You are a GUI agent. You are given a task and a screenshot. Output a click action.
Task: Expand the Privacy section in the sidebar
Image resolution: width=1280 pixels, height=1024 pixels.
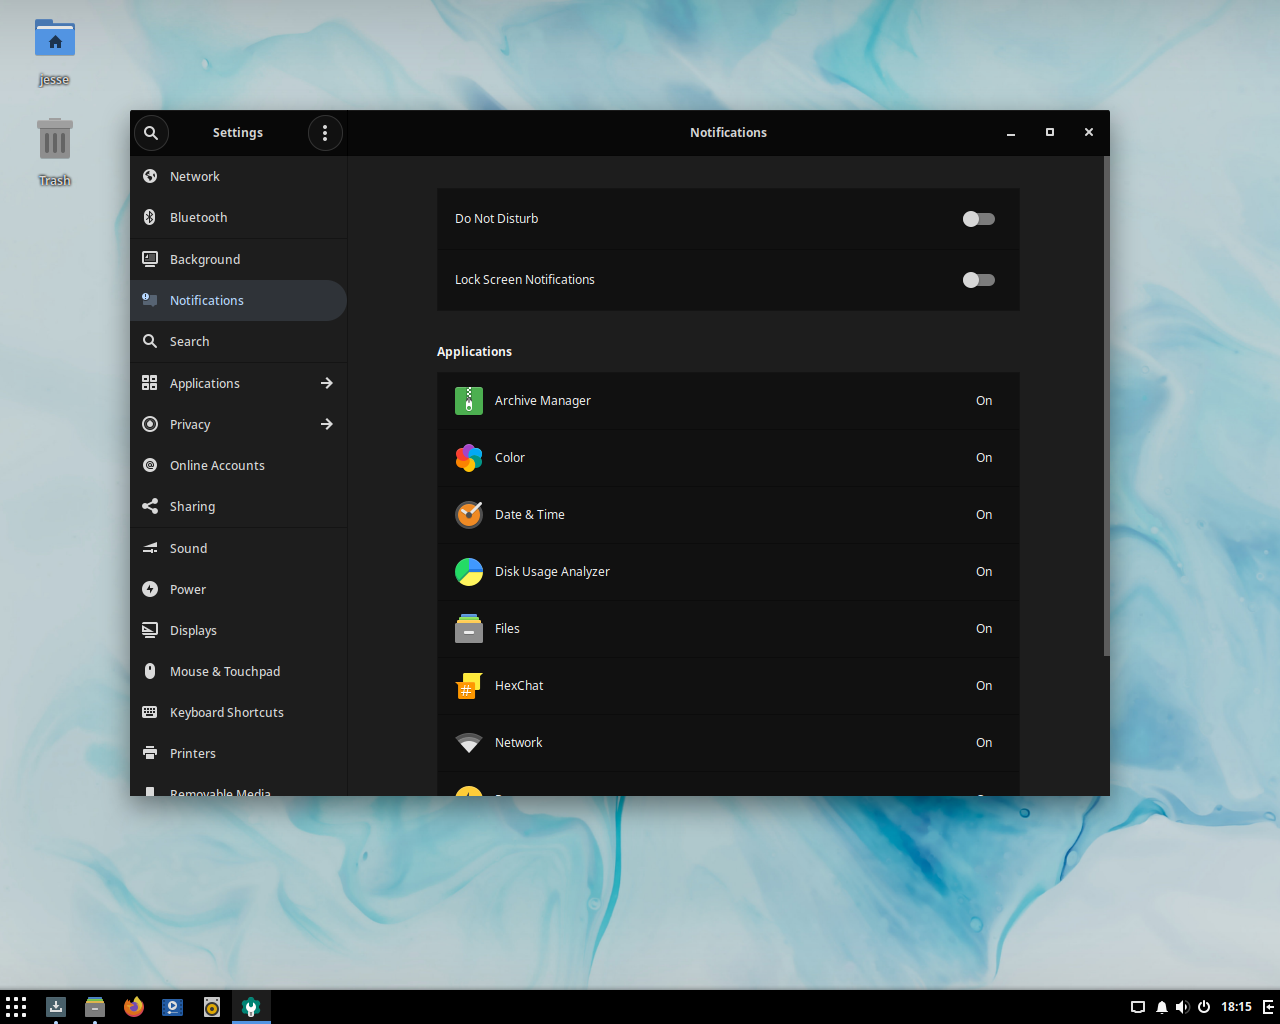(x=239, y=424)
